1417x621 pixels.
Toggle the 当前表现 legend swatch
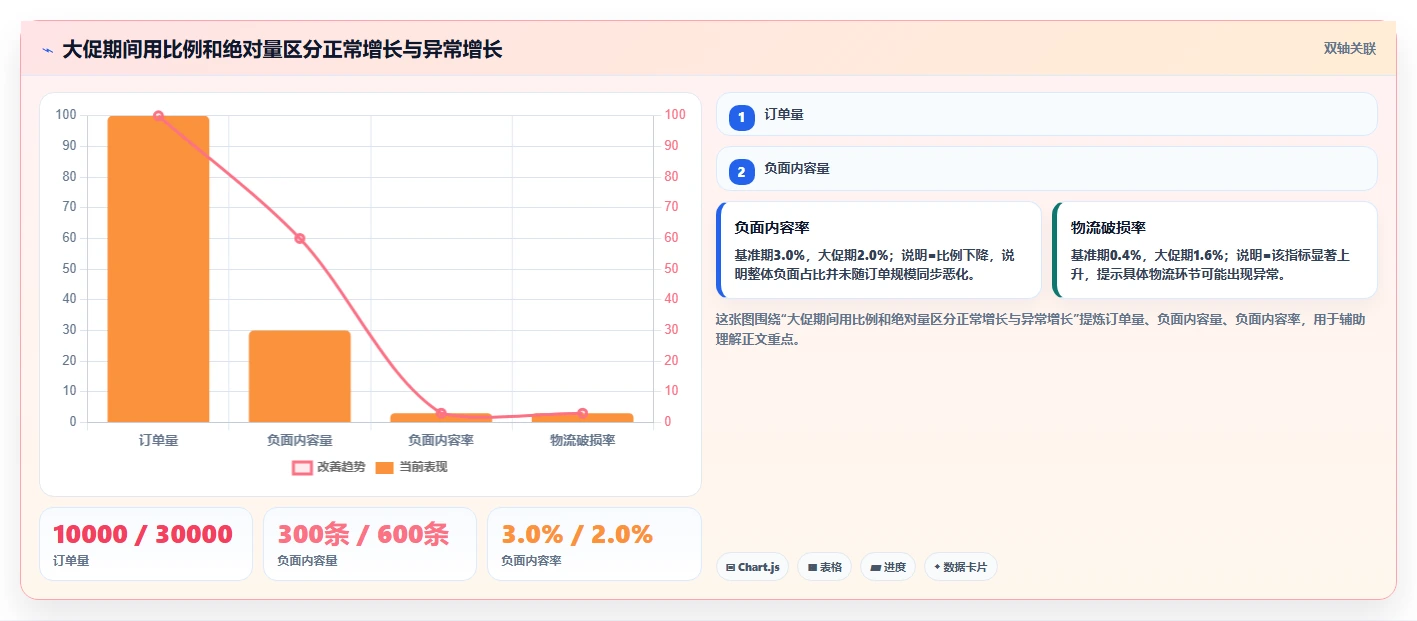pos(385,467)
